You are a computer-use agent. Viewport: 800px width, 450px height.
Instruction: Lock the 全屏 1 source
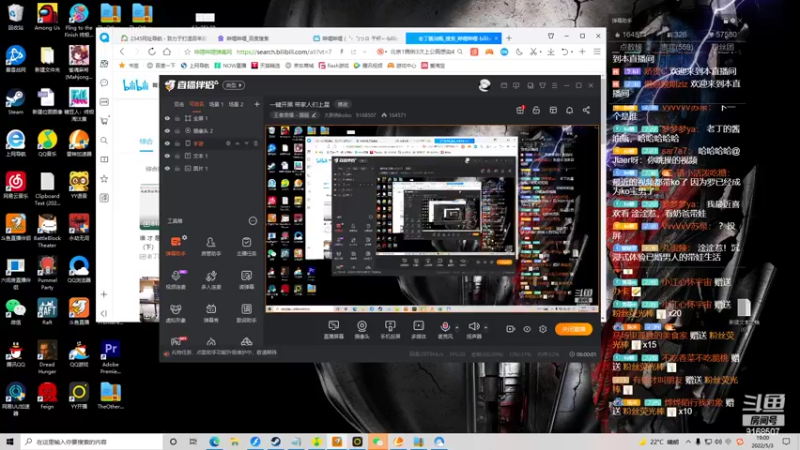(178, 118)
